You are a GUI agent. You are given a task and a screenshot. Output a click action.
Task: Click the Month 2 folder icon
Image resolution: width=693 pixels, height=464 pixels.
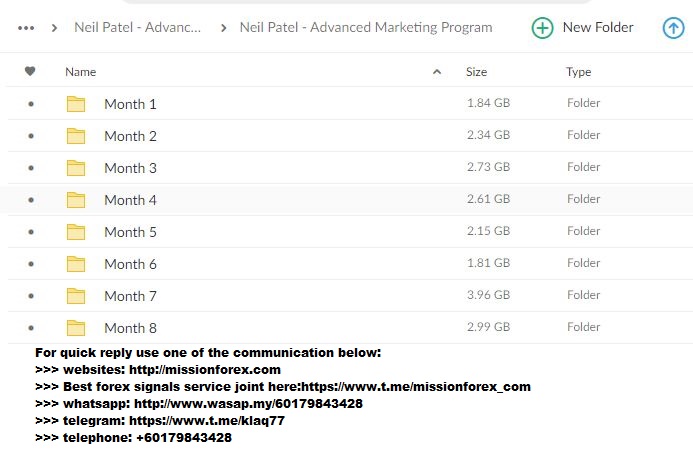pyautogui.click(x=76, y=136)
